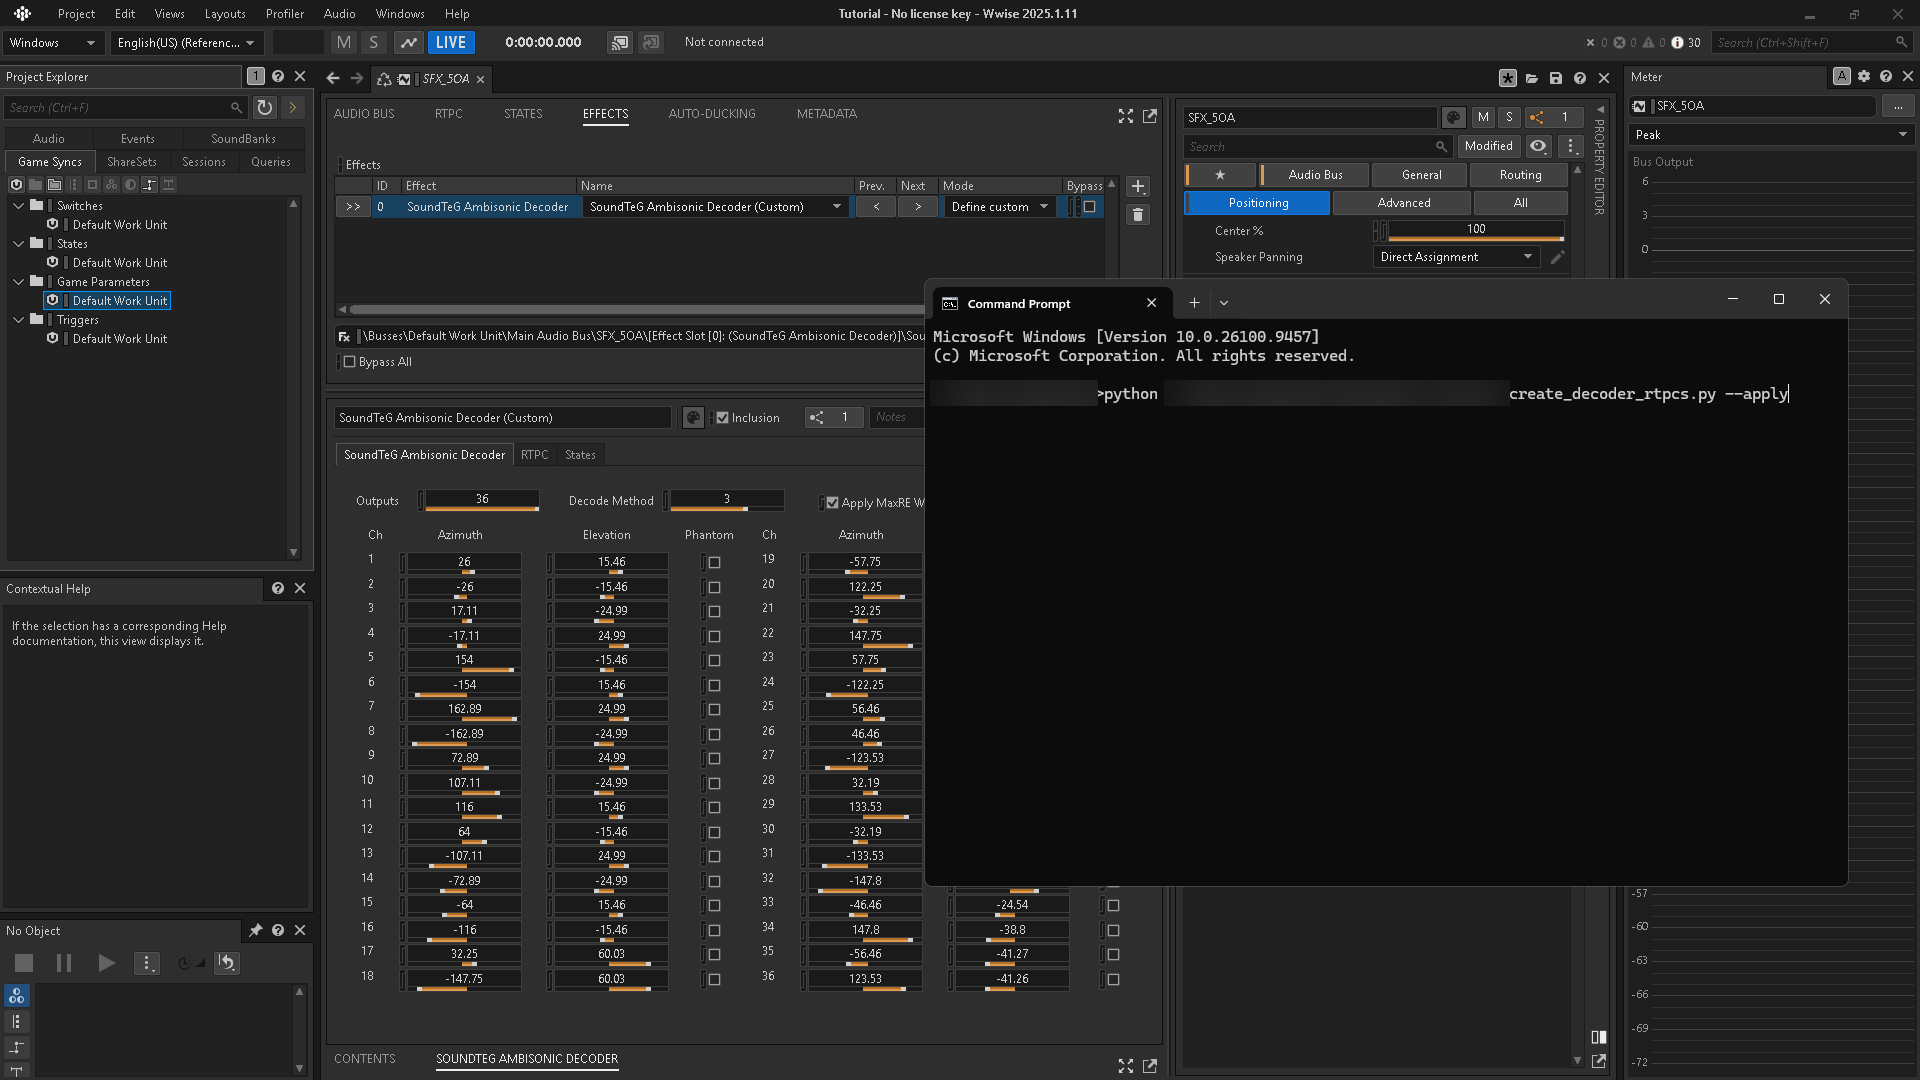The width and height of the screenshot is (1920, 1080).
Task: Save the SFX_5OA editor with disk icon
Action: pos(1556,78)
